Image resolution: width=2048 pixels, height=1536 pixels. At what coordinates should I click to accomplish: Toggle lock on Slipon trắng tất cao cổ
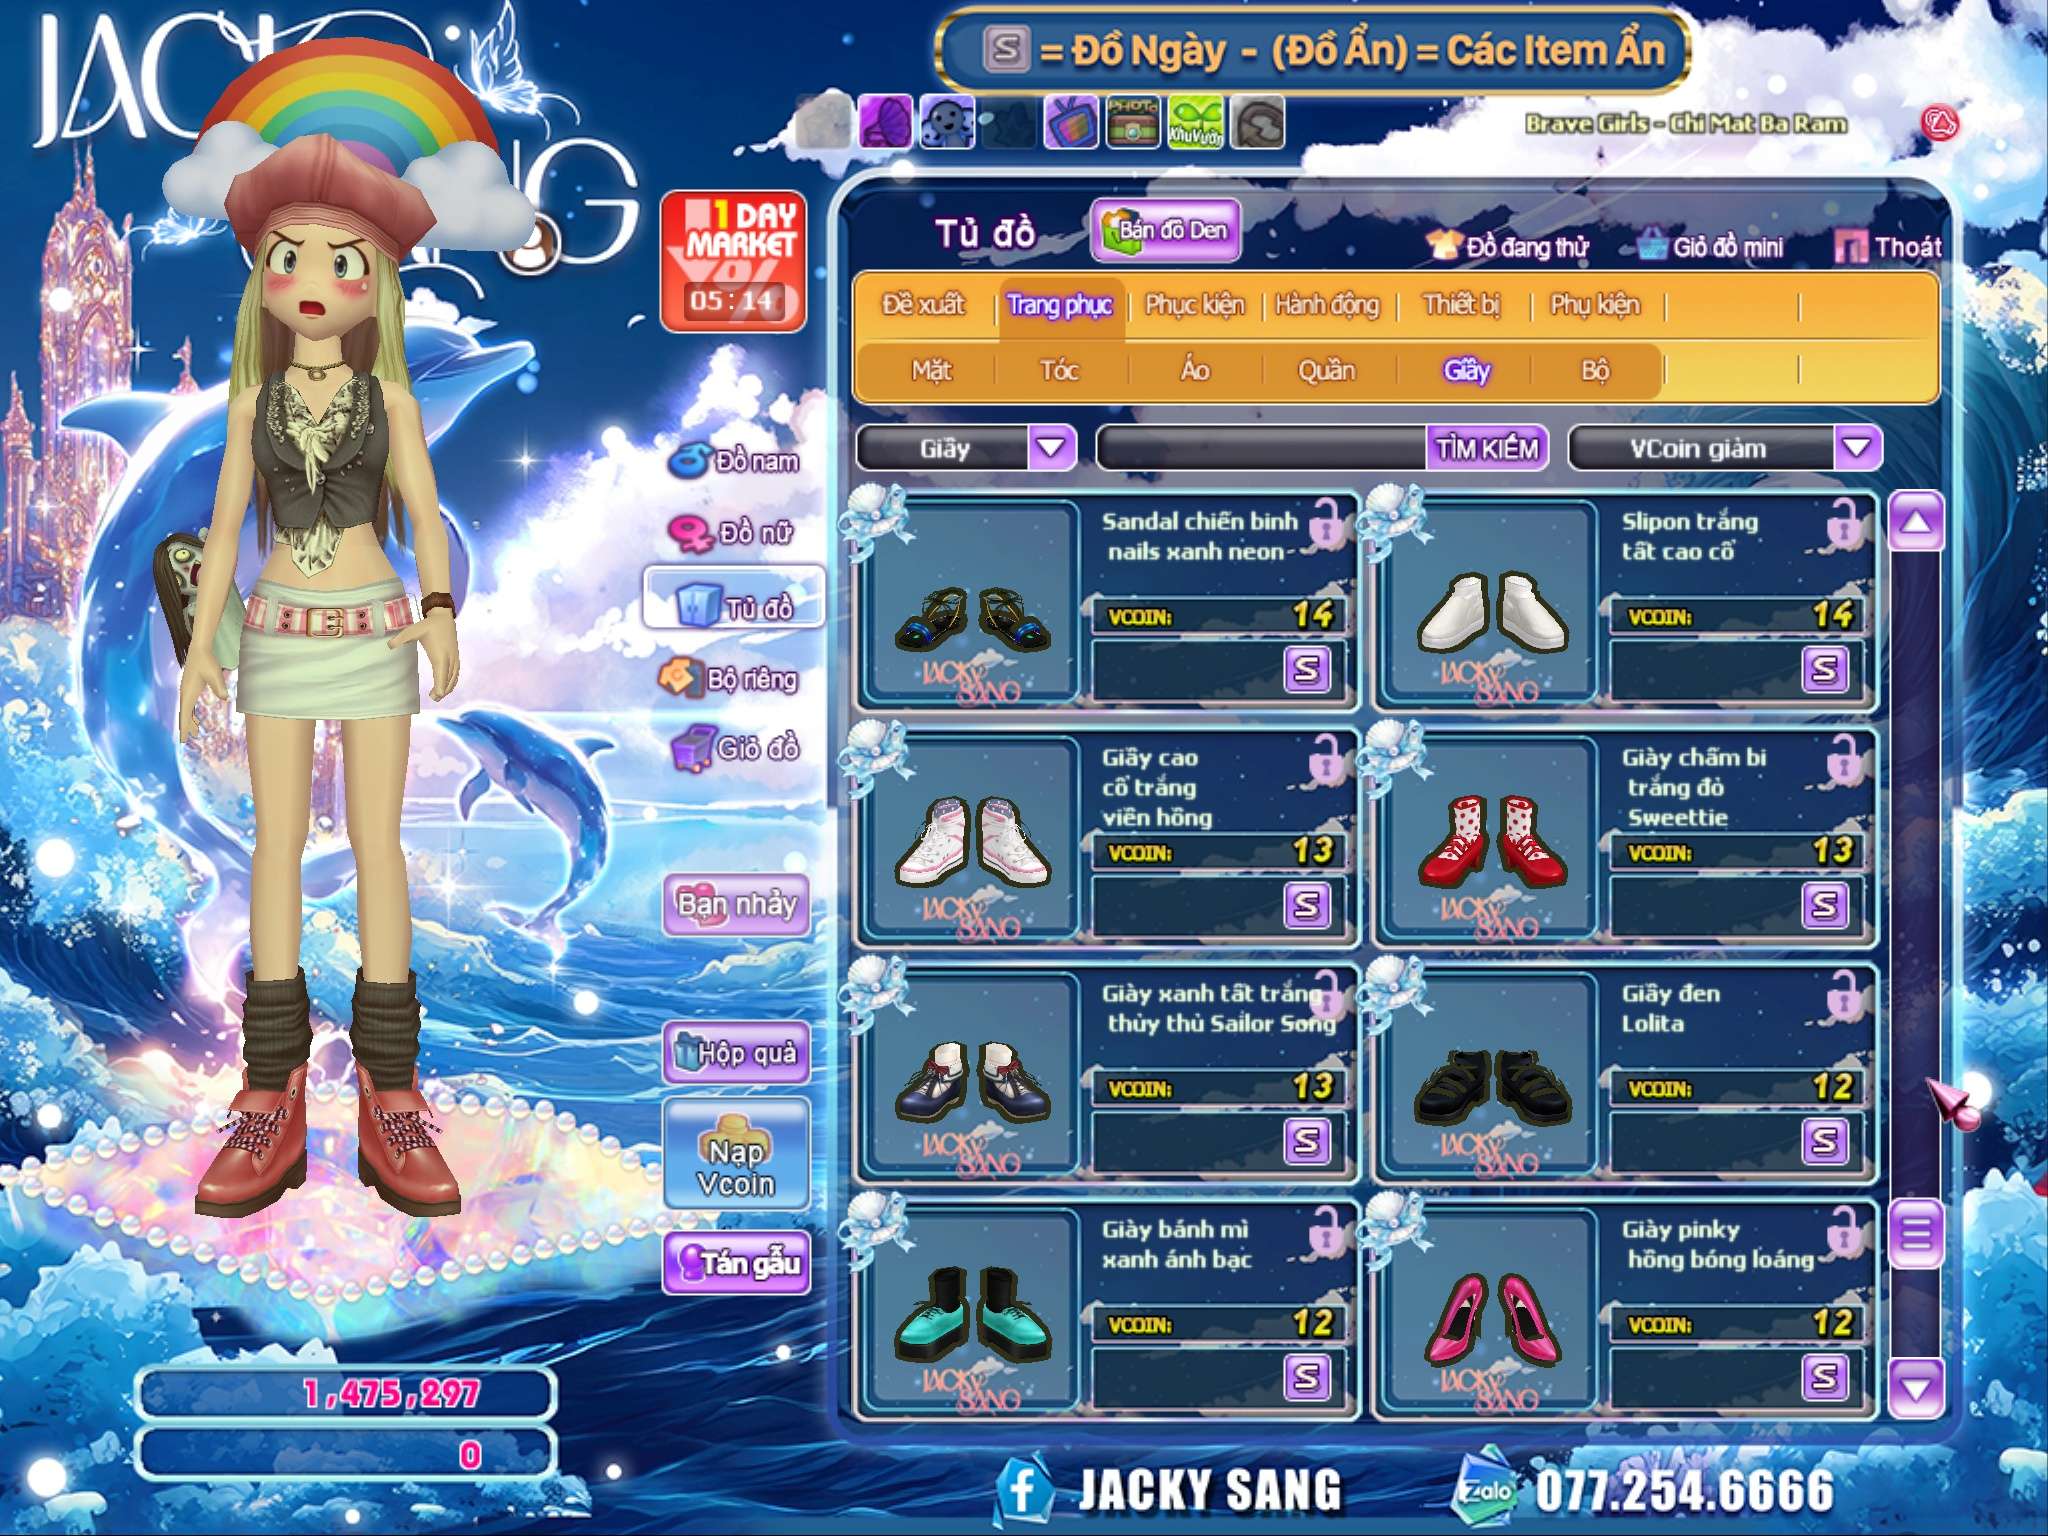click(x=1845, y=523)
